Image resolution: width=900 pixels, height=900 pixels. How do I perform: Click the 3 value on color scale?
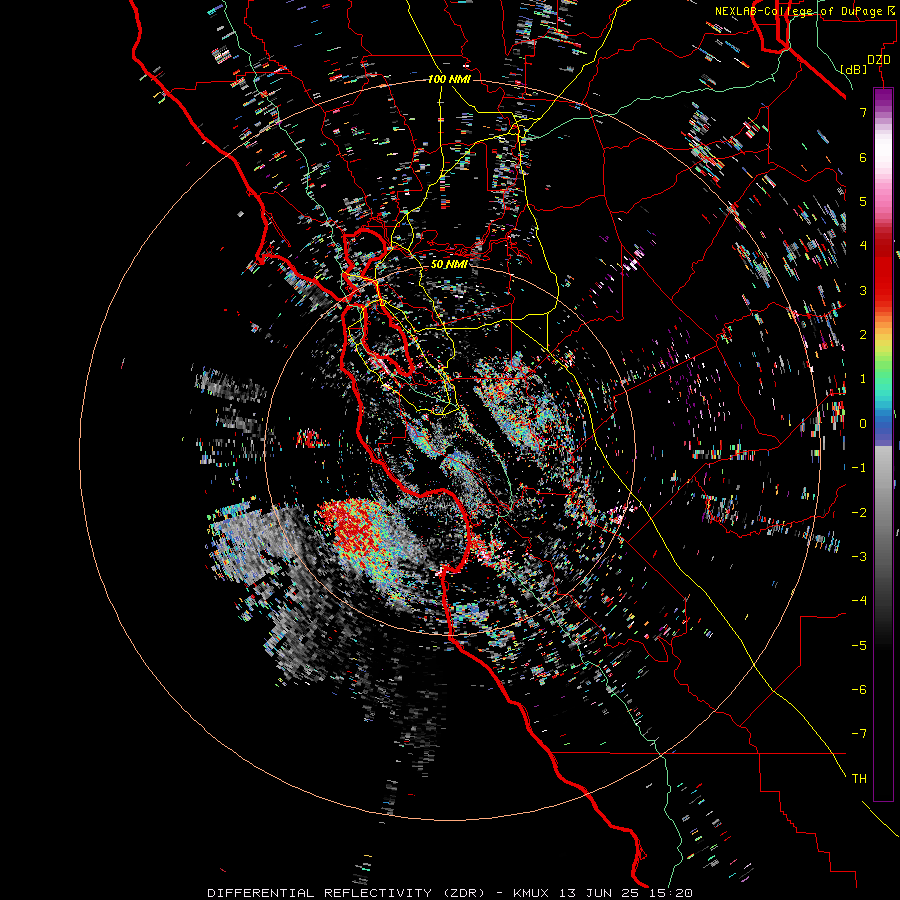863,290
